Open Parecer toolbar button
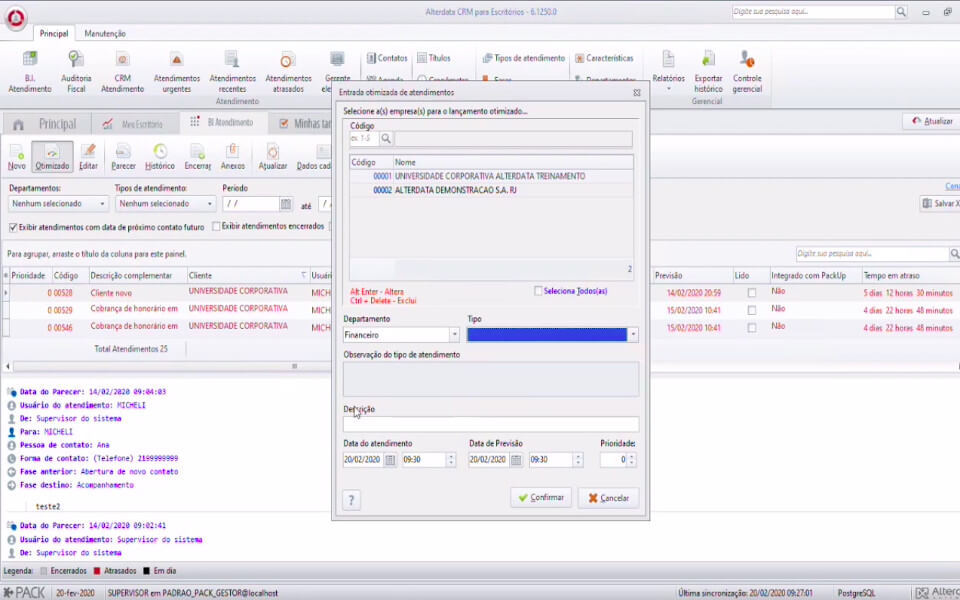The height and width of the screenshot is (600, 960). [x=123, y=157]
